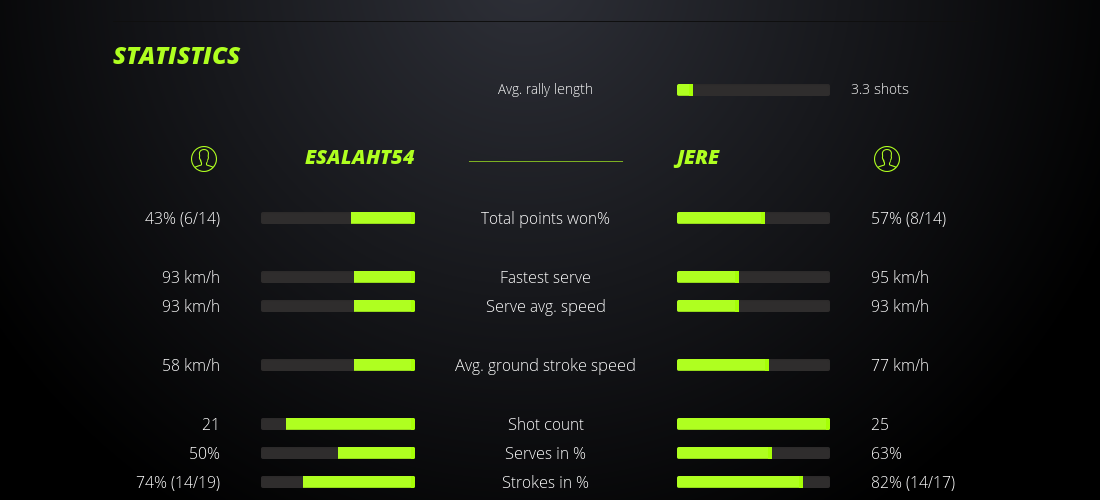This screenshot has width=1100, height=500.
Task: Click the Avg. ground stroke speed label
Action: (x=545, y=365)
